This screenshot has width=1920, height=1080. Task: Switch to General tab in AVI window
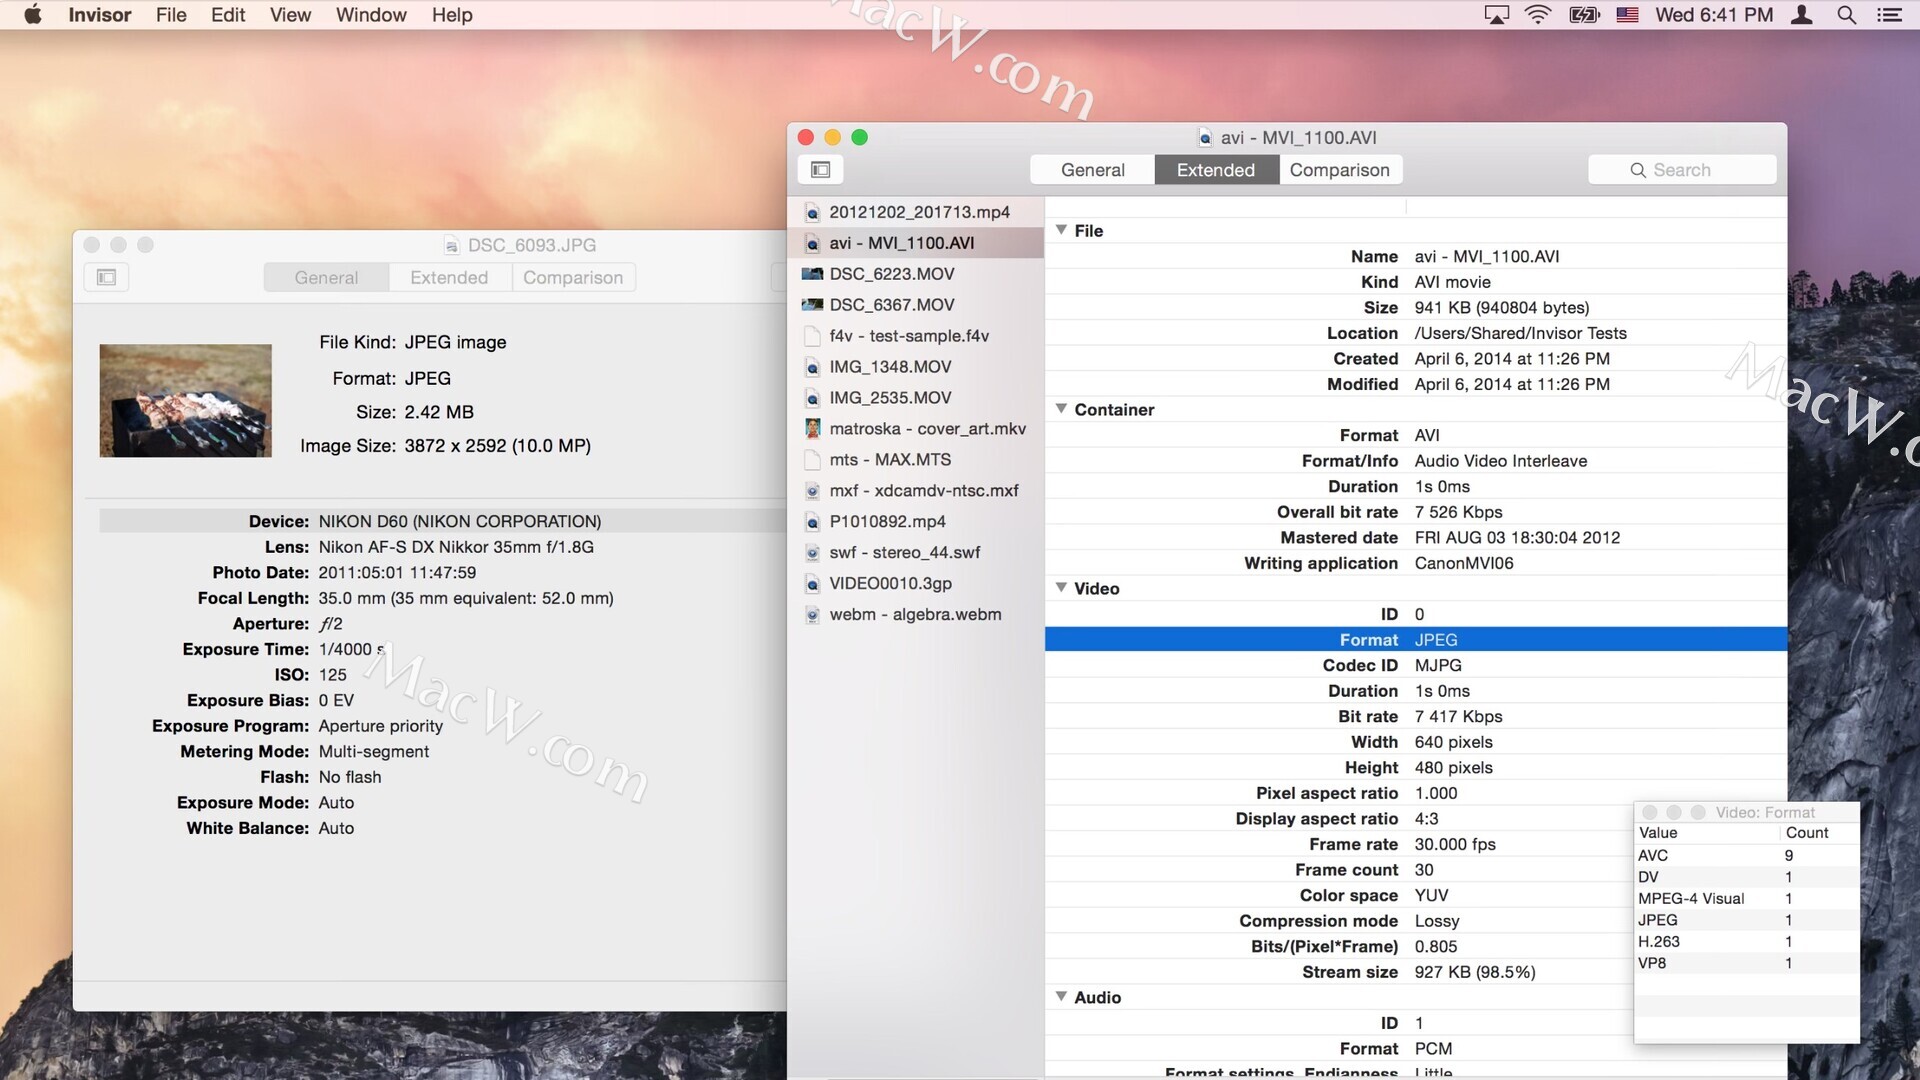[x=1092, y=170]
